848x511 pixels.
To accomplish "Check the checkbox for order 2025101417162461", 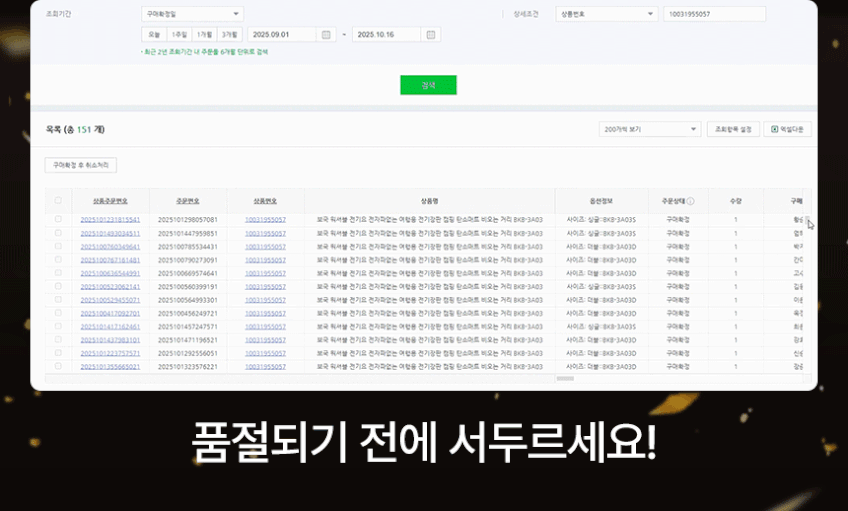I will point(58,326).
